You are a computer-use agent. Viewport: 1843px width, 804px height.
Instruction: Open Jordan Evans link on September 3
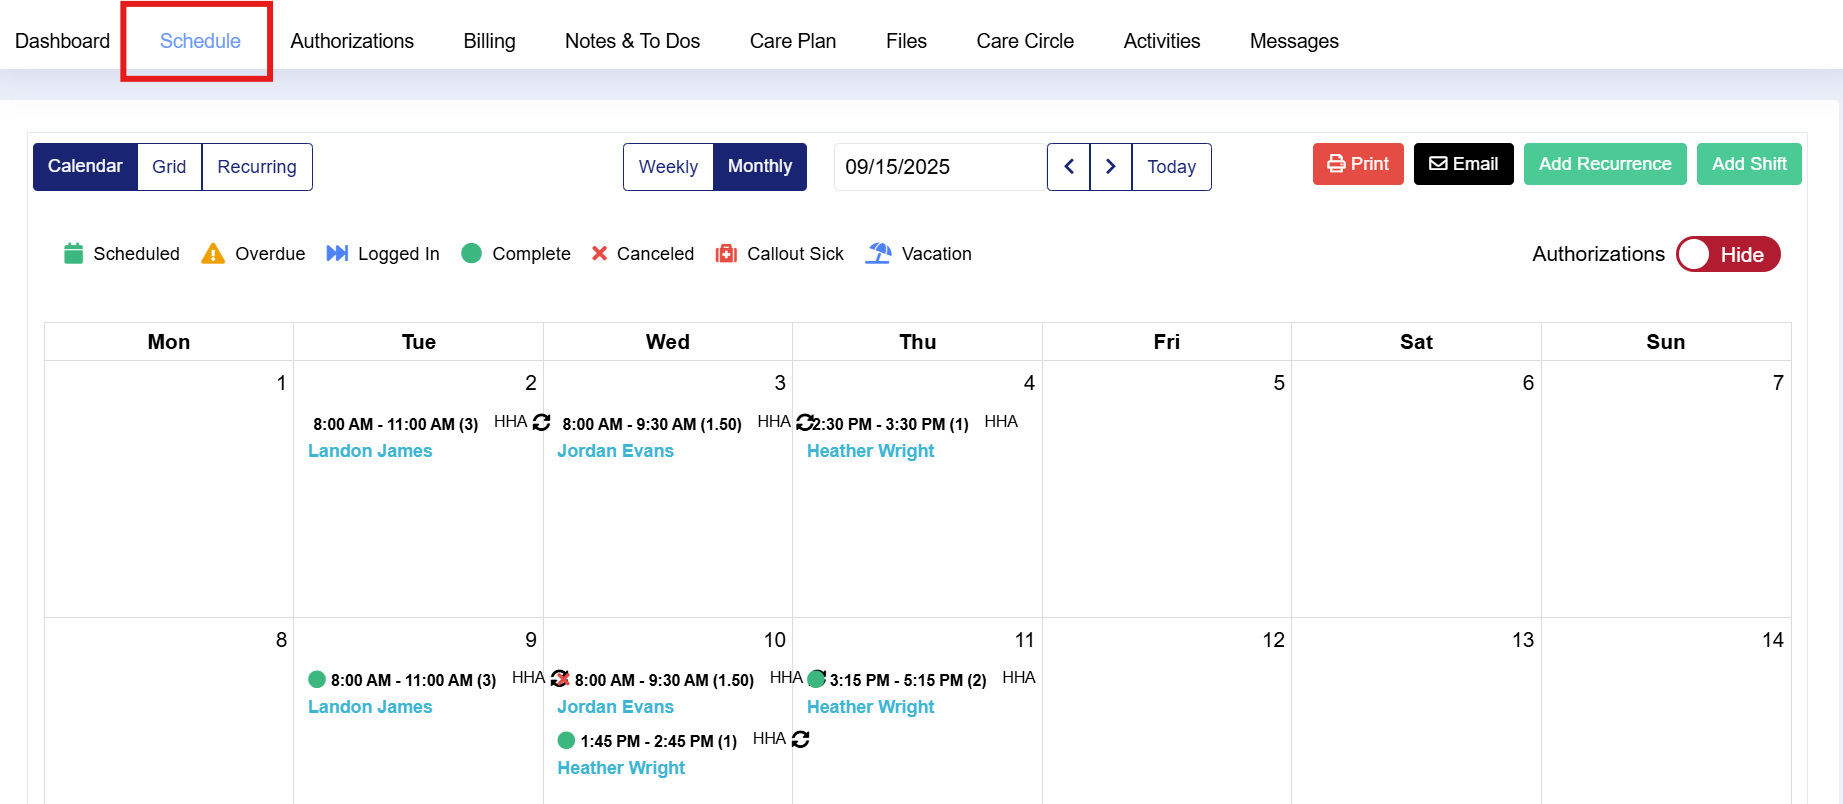[x=615, y=451]
